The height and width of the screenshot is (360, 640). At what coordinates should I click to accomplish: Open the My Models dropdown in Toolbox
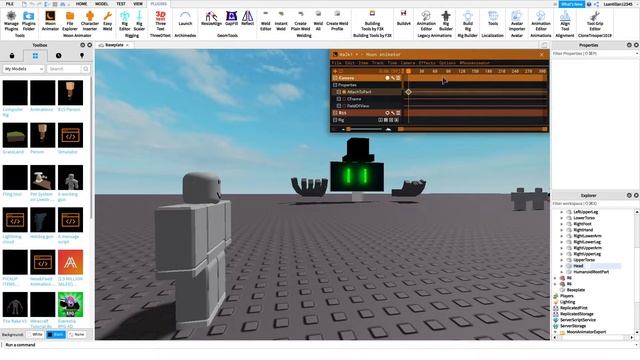pyautogui.click(x=24, y=69)
